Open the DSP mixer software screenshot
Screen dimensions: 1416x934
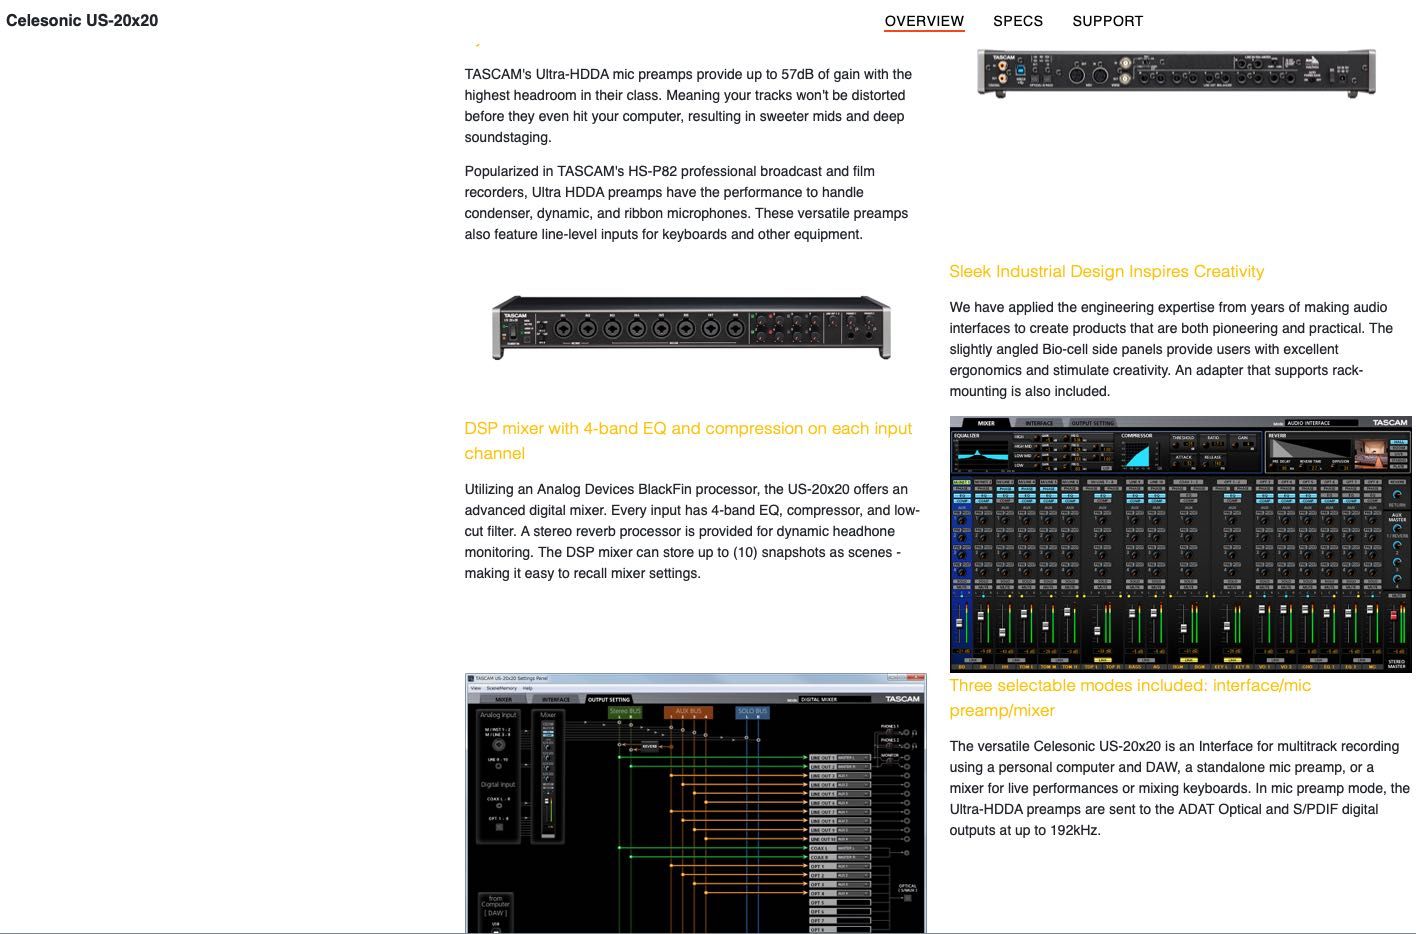[x=1180, y=544]
